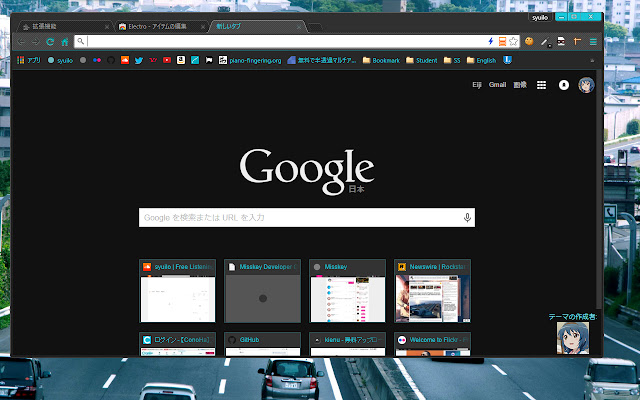
Task: Open the SoundCloud bookmark icon
Action: tap(125, 60)
